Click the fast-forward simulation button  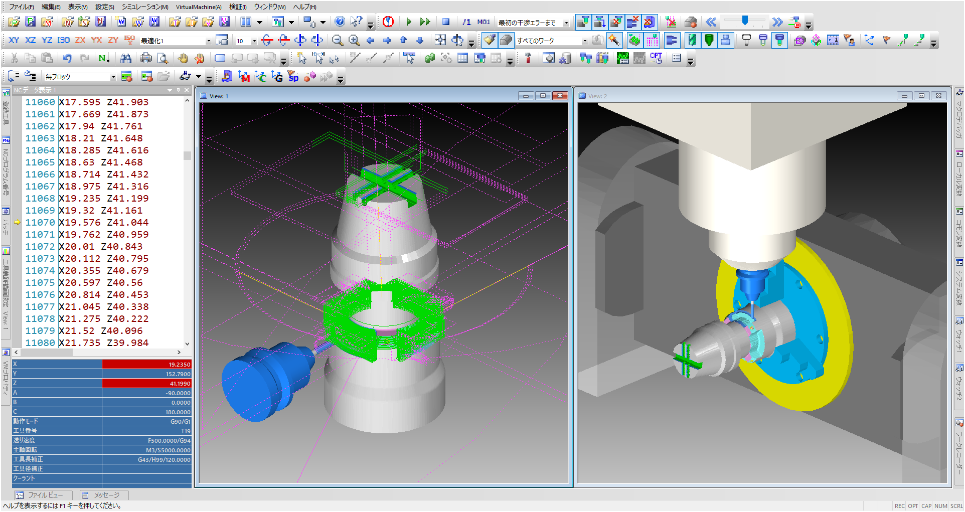425,22
